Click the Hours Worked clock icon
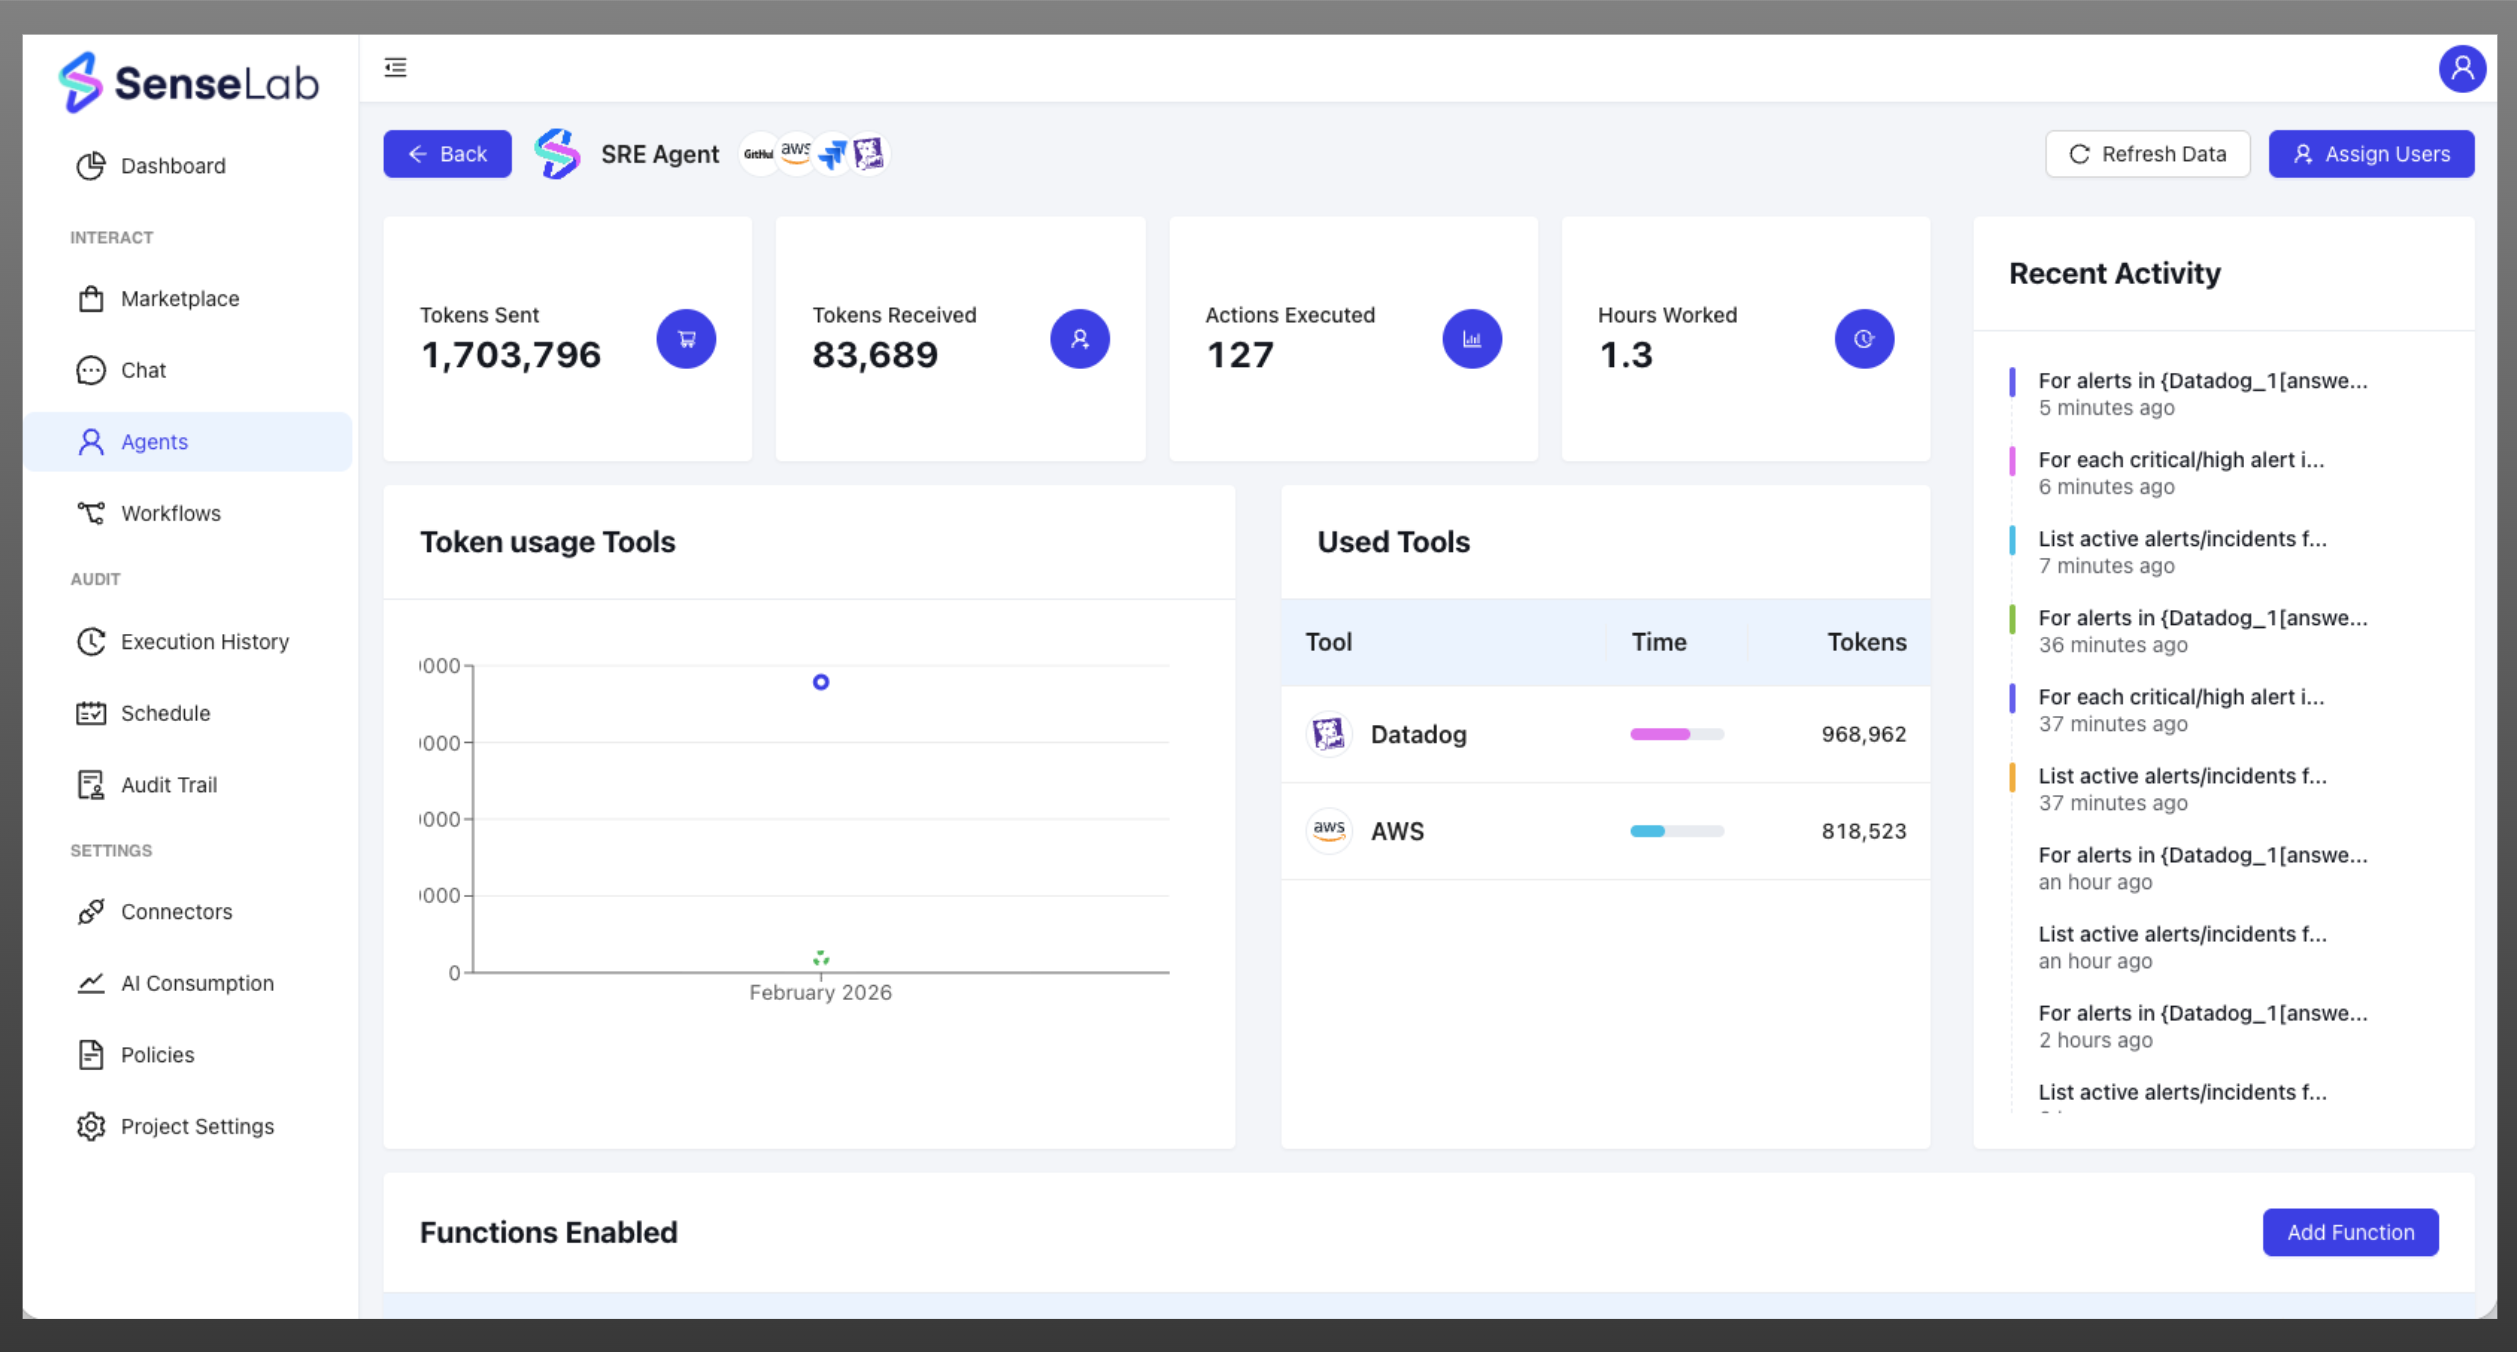 click(x=1864, y=339)
